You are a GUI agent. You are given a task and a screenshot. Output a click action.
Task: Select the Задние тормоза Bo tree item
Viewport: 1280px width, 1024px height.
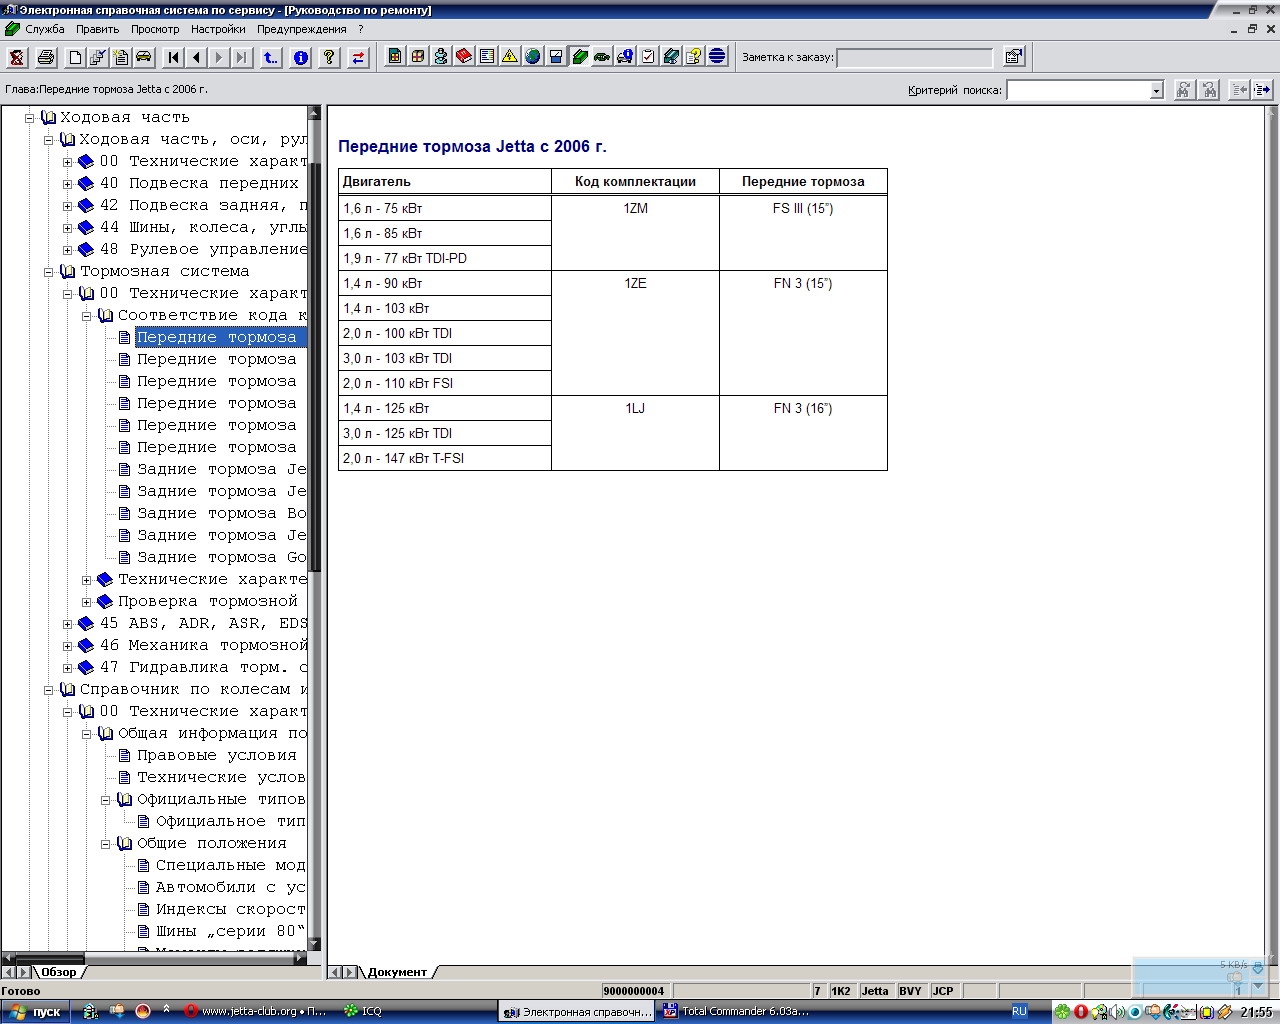pos(221,513)
